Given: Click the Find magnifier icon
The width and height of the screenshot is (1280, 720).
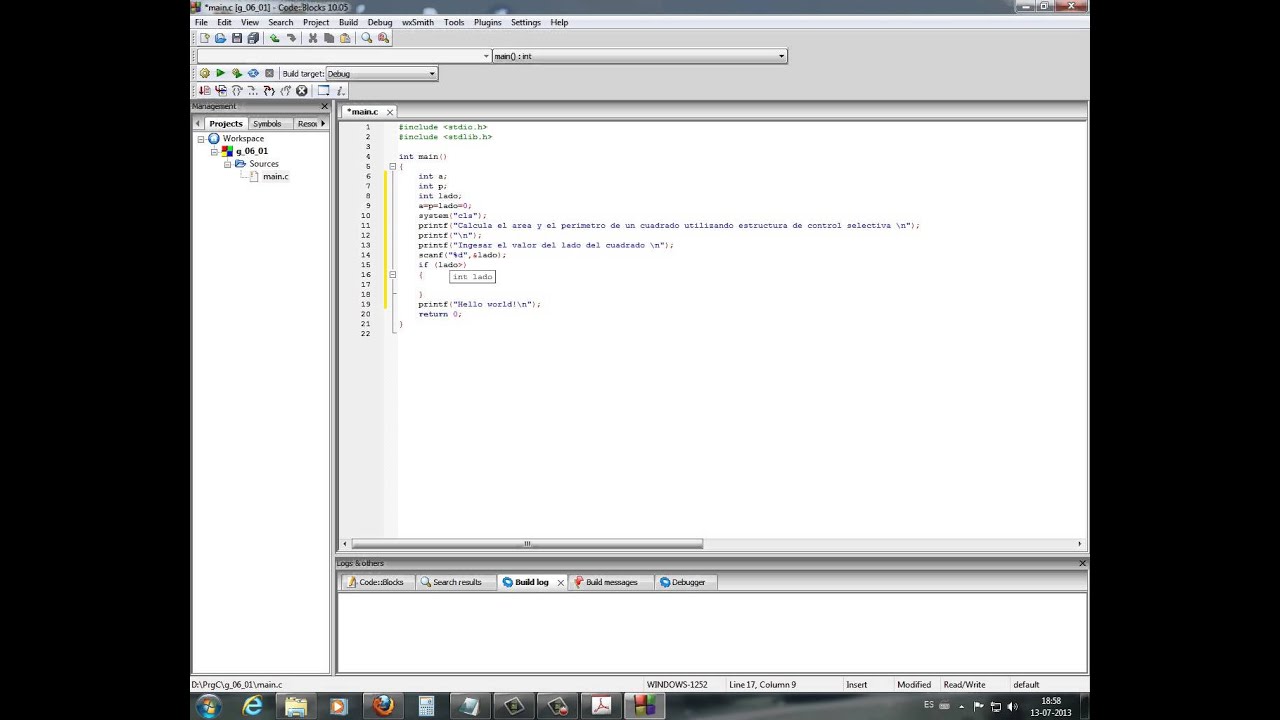Looking at the screenshot, I should pyautogui.click(x=367, y=38).
